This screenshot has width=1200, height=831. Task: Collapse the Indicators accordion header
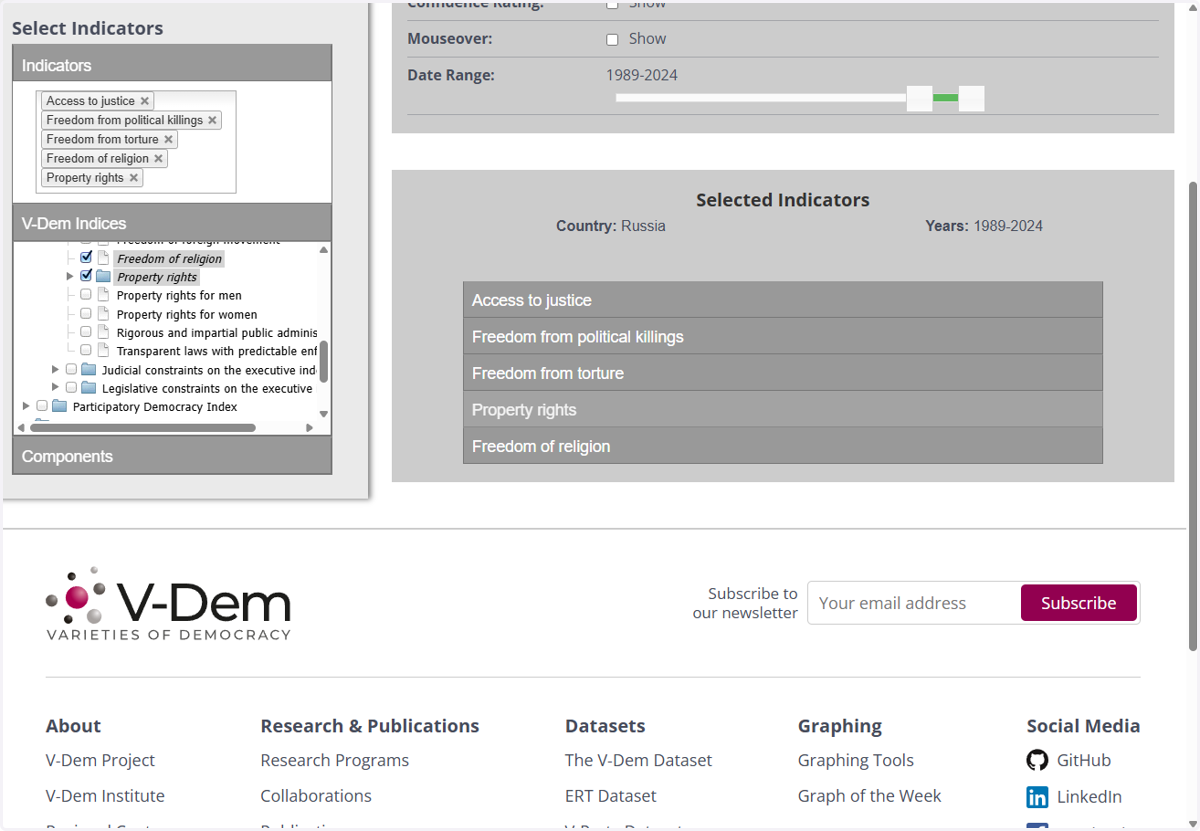point(172,63)
